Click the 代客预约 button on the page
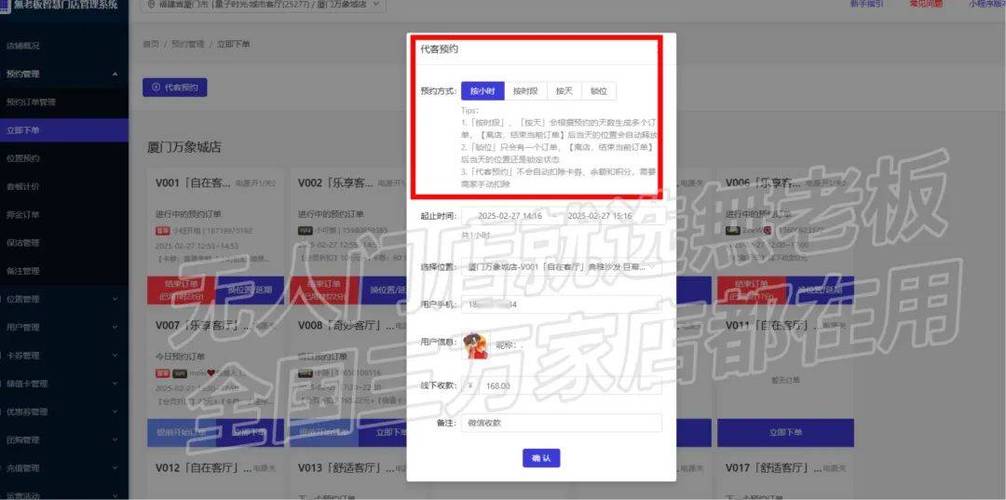Image resolution: width=1006 pixels, height=500 pixels. (x=175, y=87)
